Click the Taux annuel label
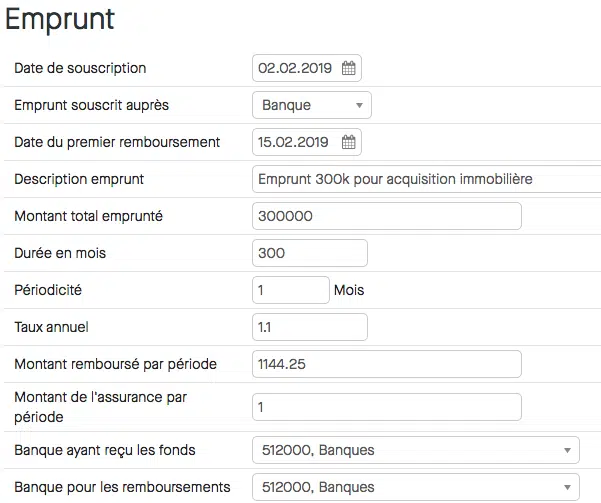 pyautogui.click(x=51, y=327)
